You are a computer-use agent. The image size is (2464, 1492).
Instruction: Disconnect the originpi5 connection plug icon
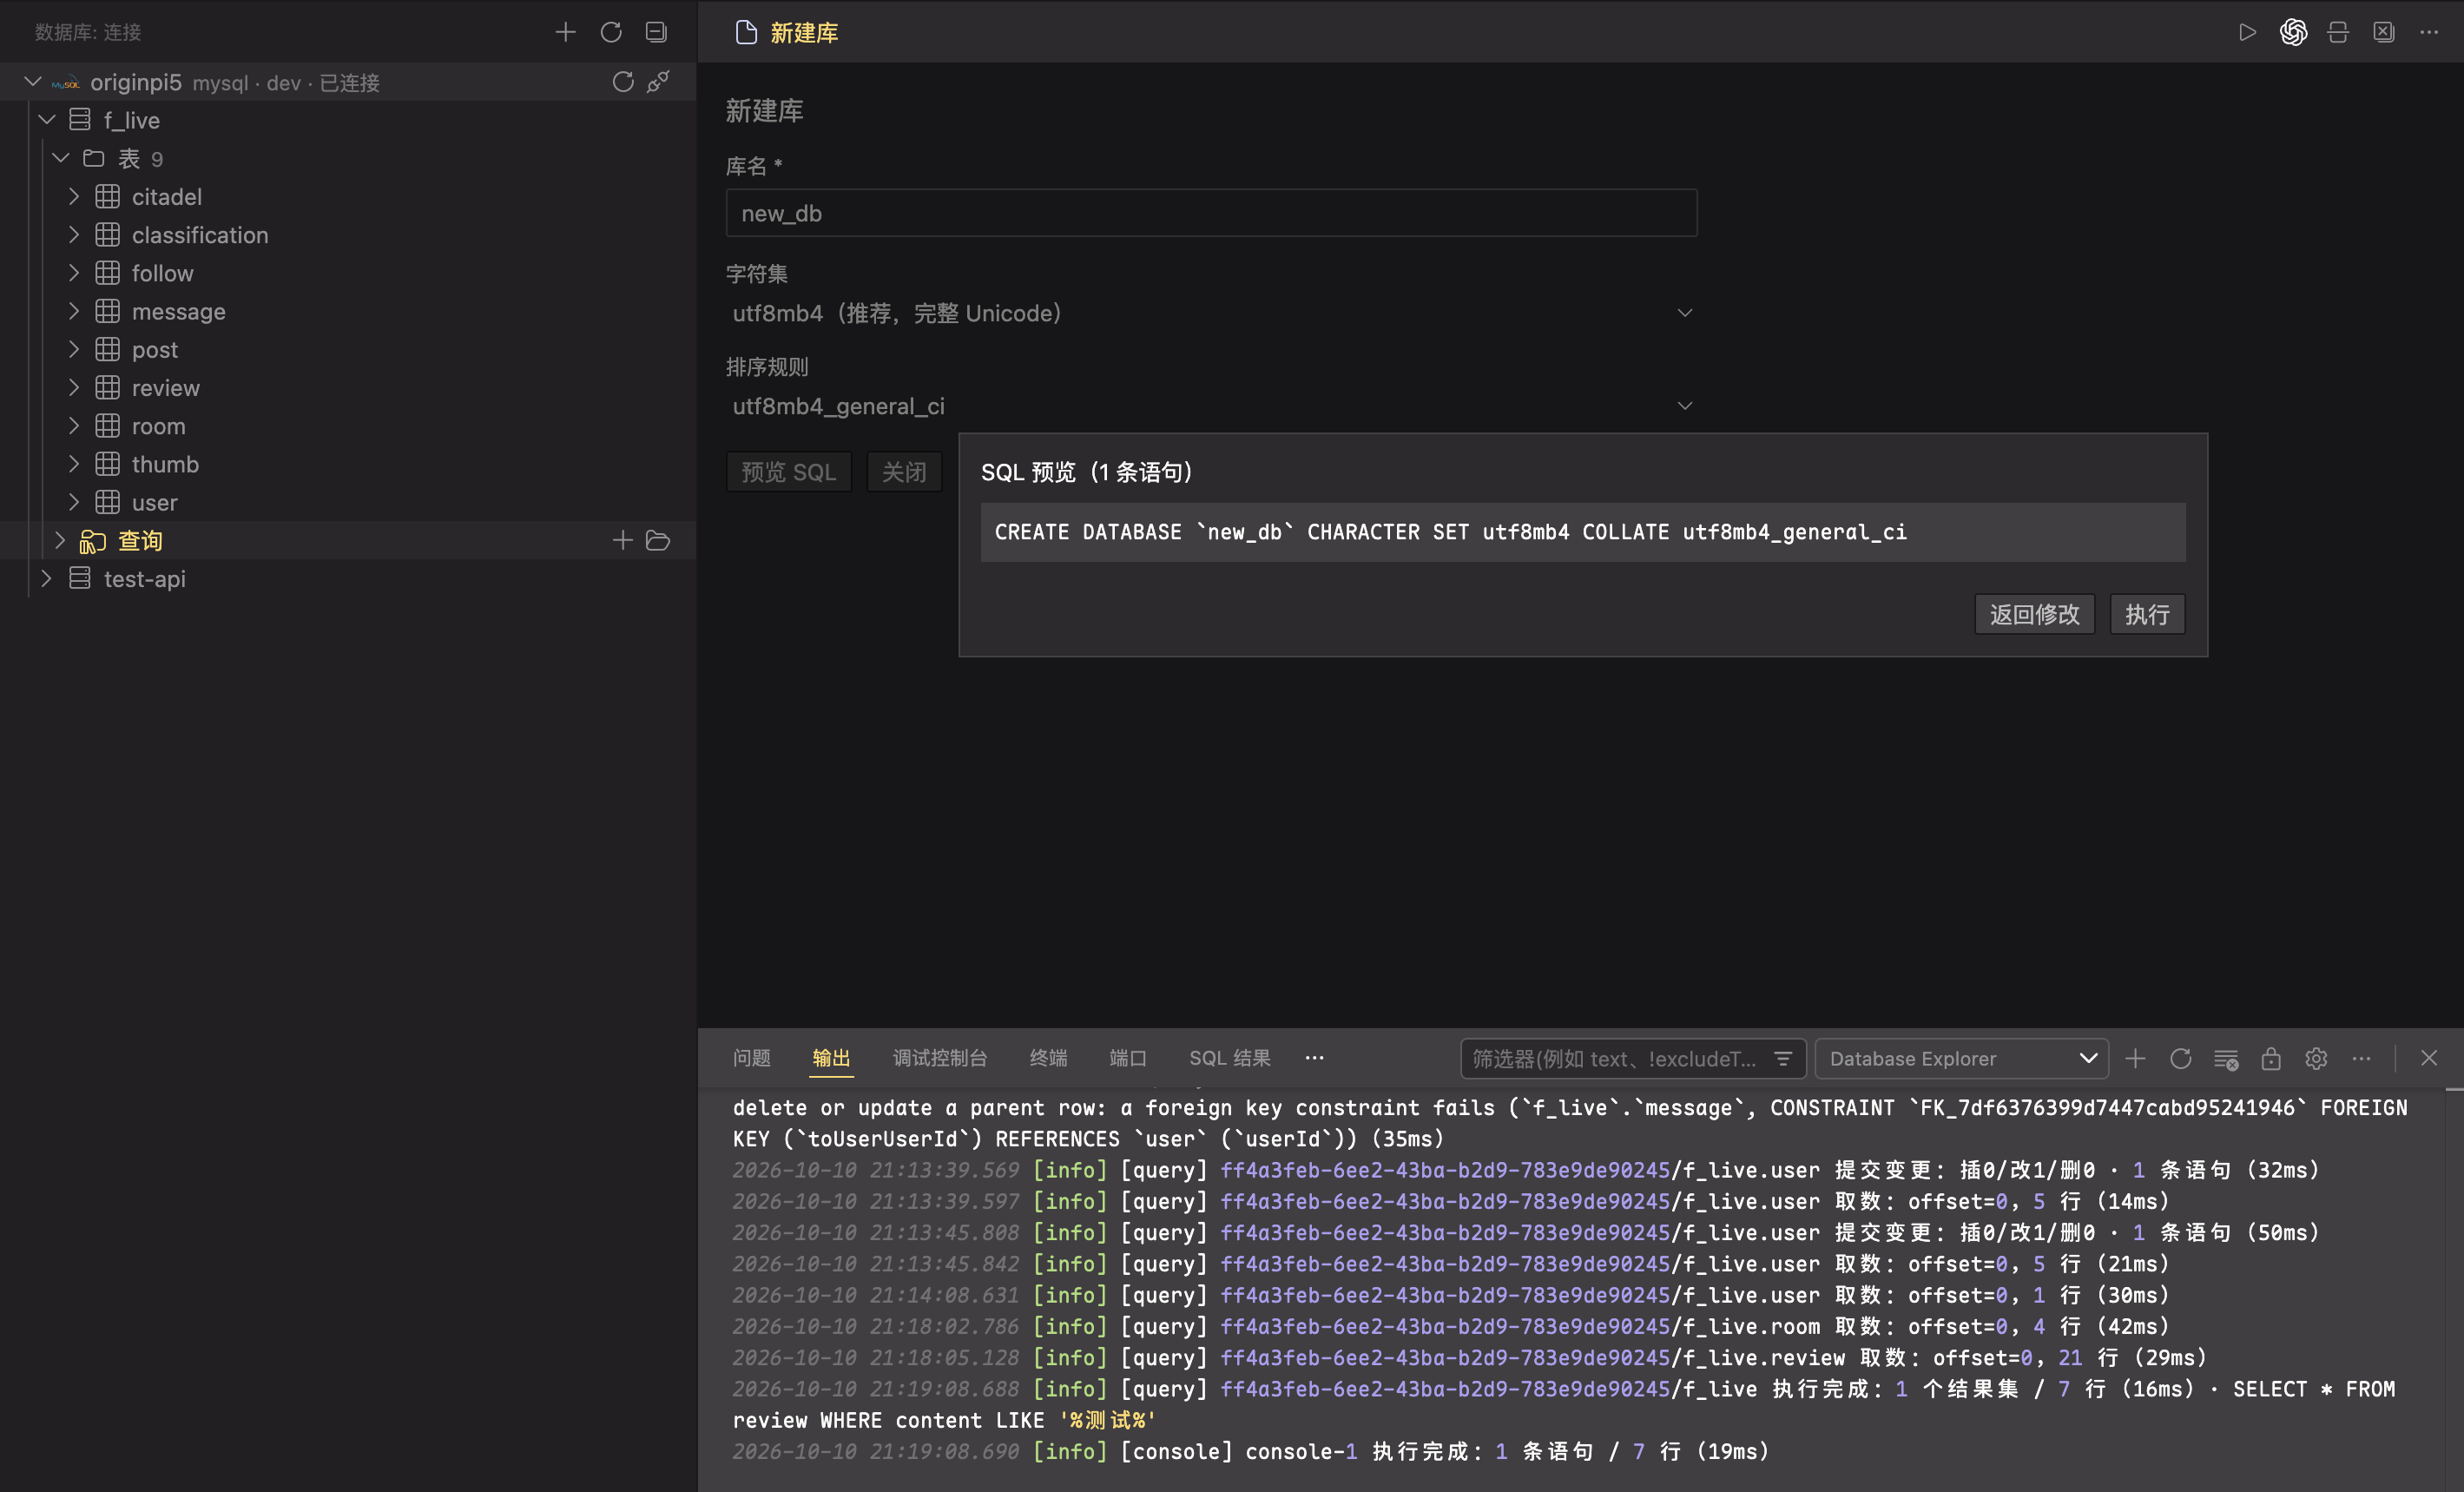tap(658, 82)
